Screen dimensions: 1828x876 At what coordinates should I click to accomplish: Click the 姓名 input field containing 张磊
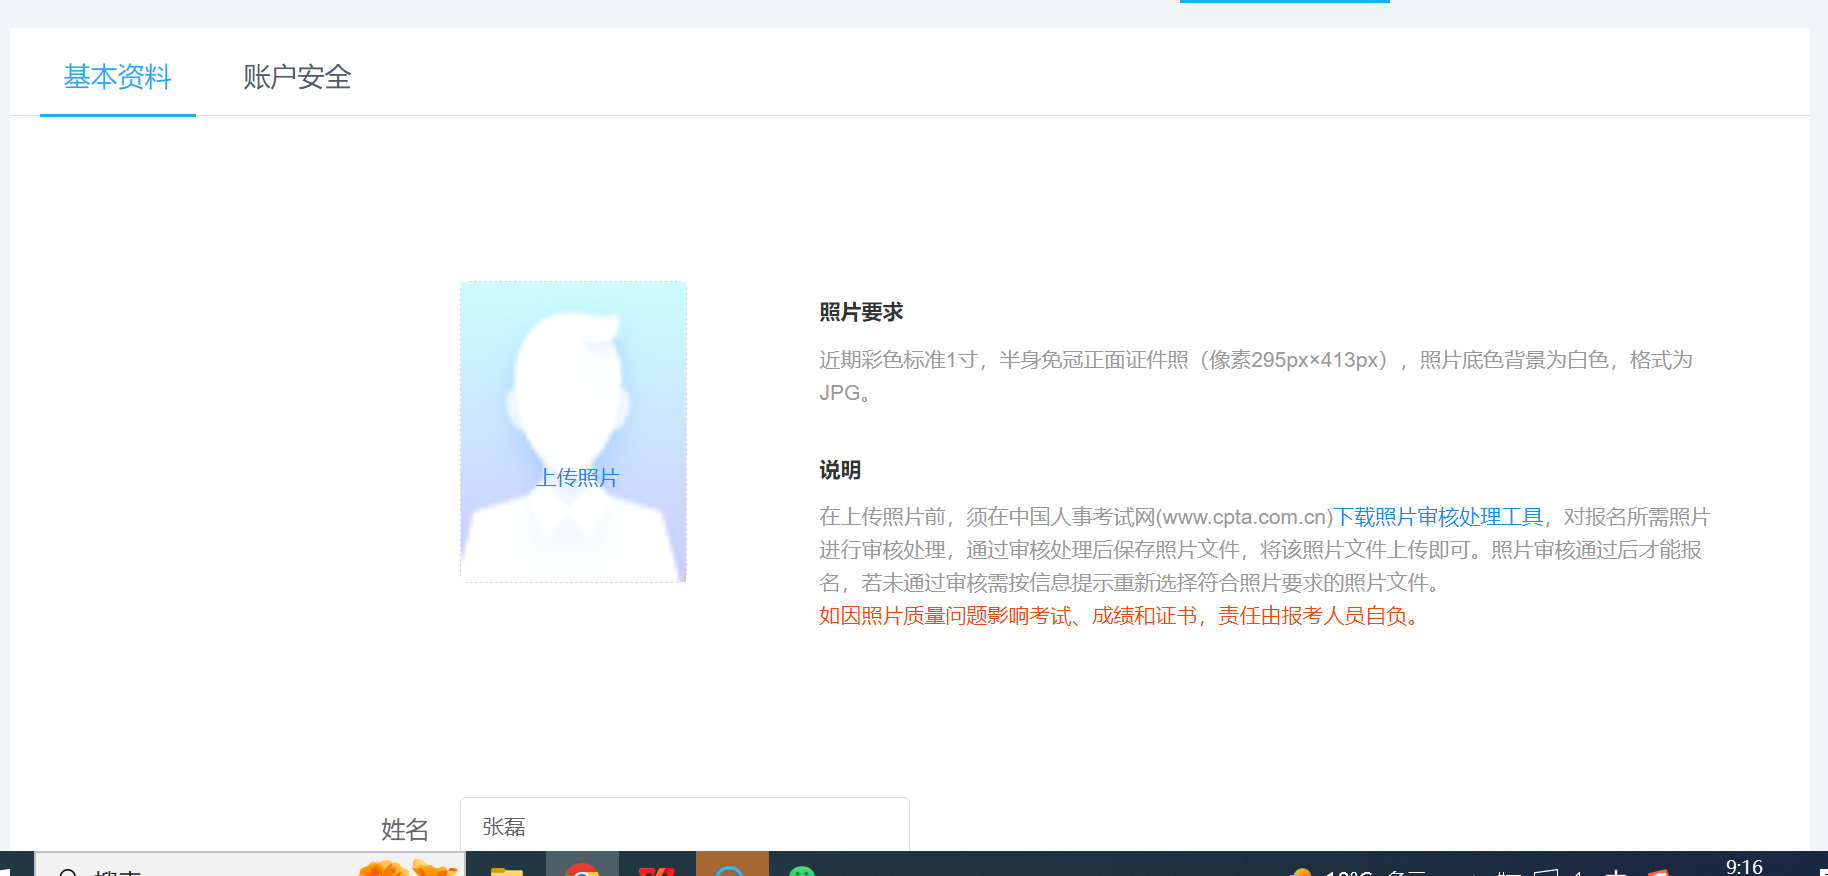click(684, 826)
